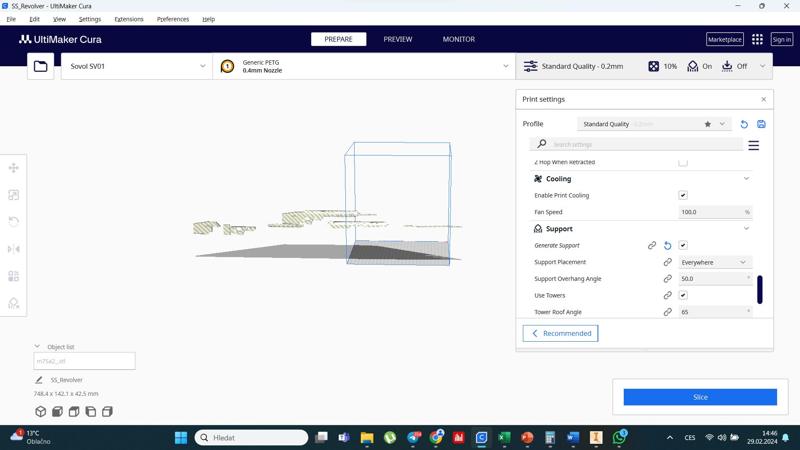Open the View menu
The height and width of the screenshot is (450, 800).
pos(59,19)
